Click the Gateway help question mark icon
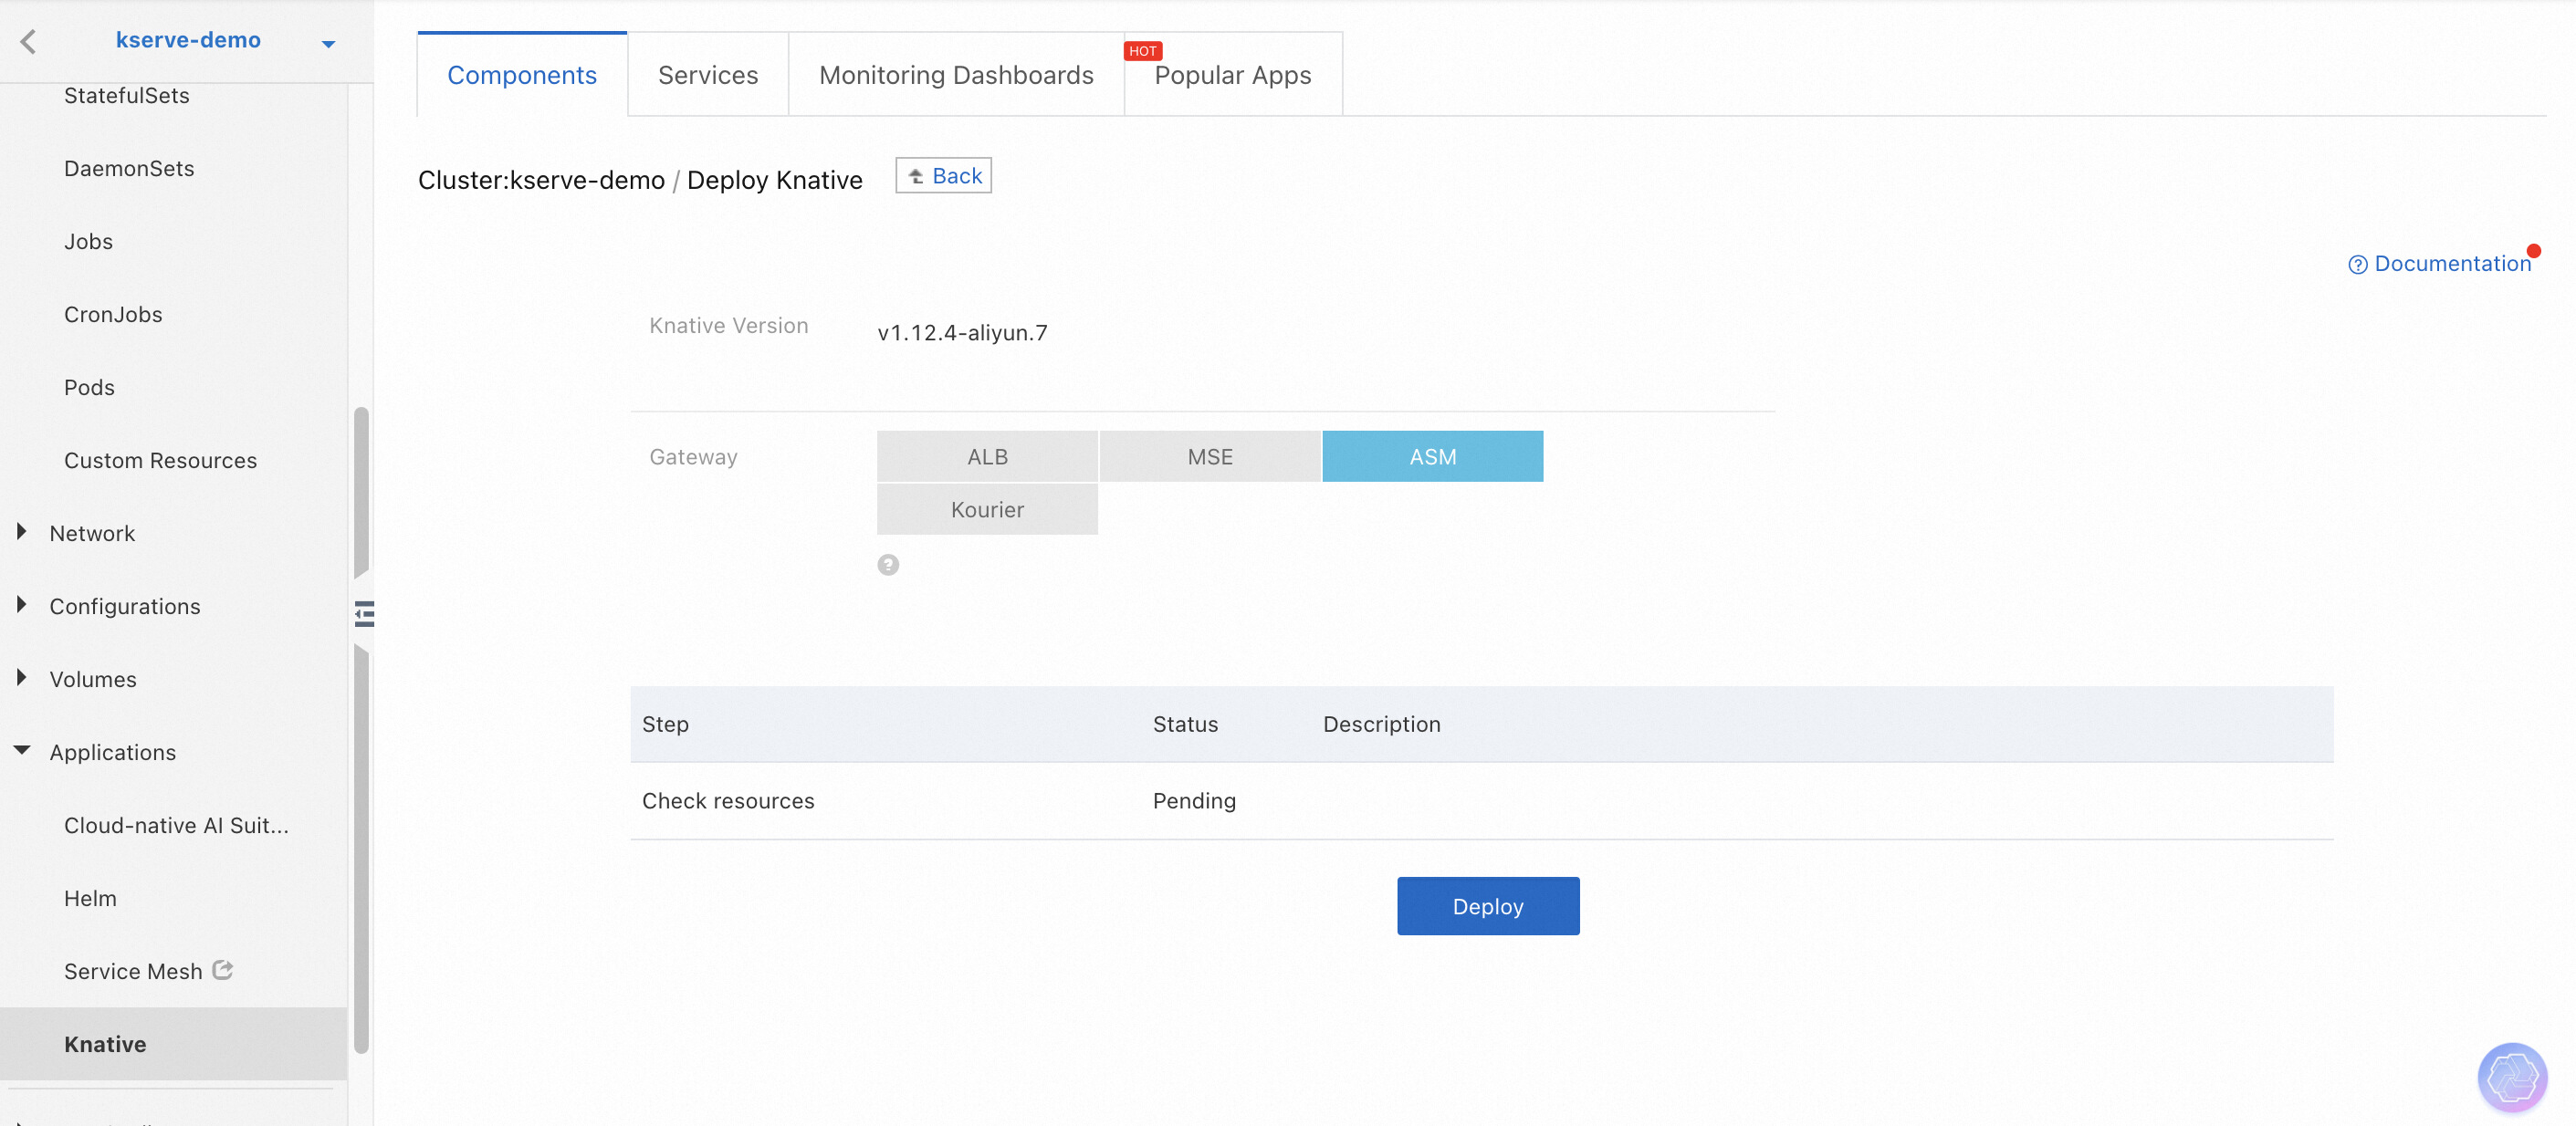This screenshot has height=1126, width=2576. [x=888, y=565]
